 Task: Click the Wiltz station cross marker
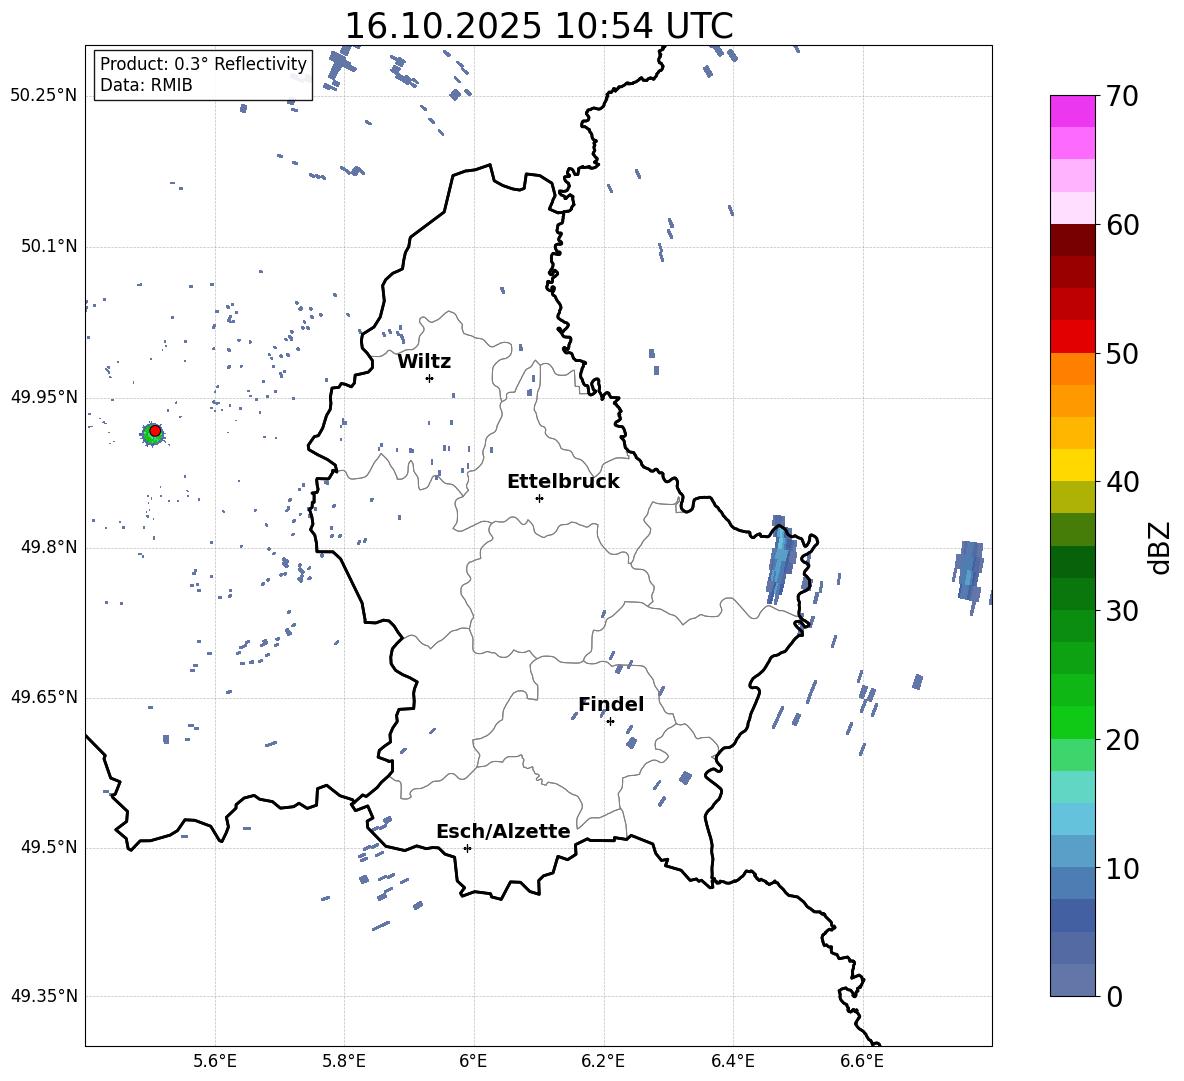point(430,378)
